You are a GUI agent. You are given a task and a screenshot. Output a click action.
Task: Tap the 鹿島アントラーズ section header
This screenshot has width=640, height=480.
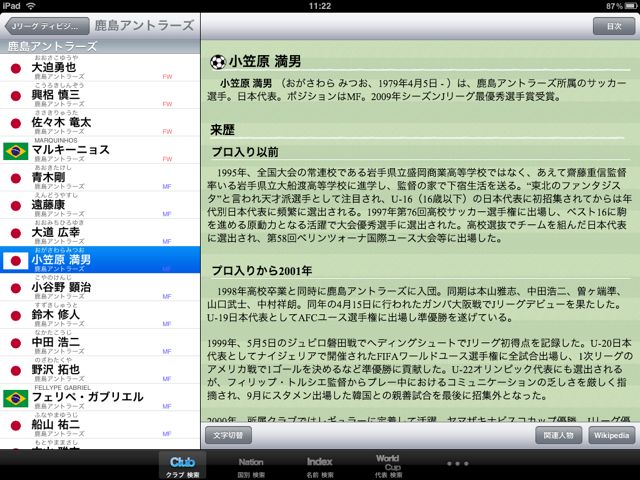pos(100,47)
